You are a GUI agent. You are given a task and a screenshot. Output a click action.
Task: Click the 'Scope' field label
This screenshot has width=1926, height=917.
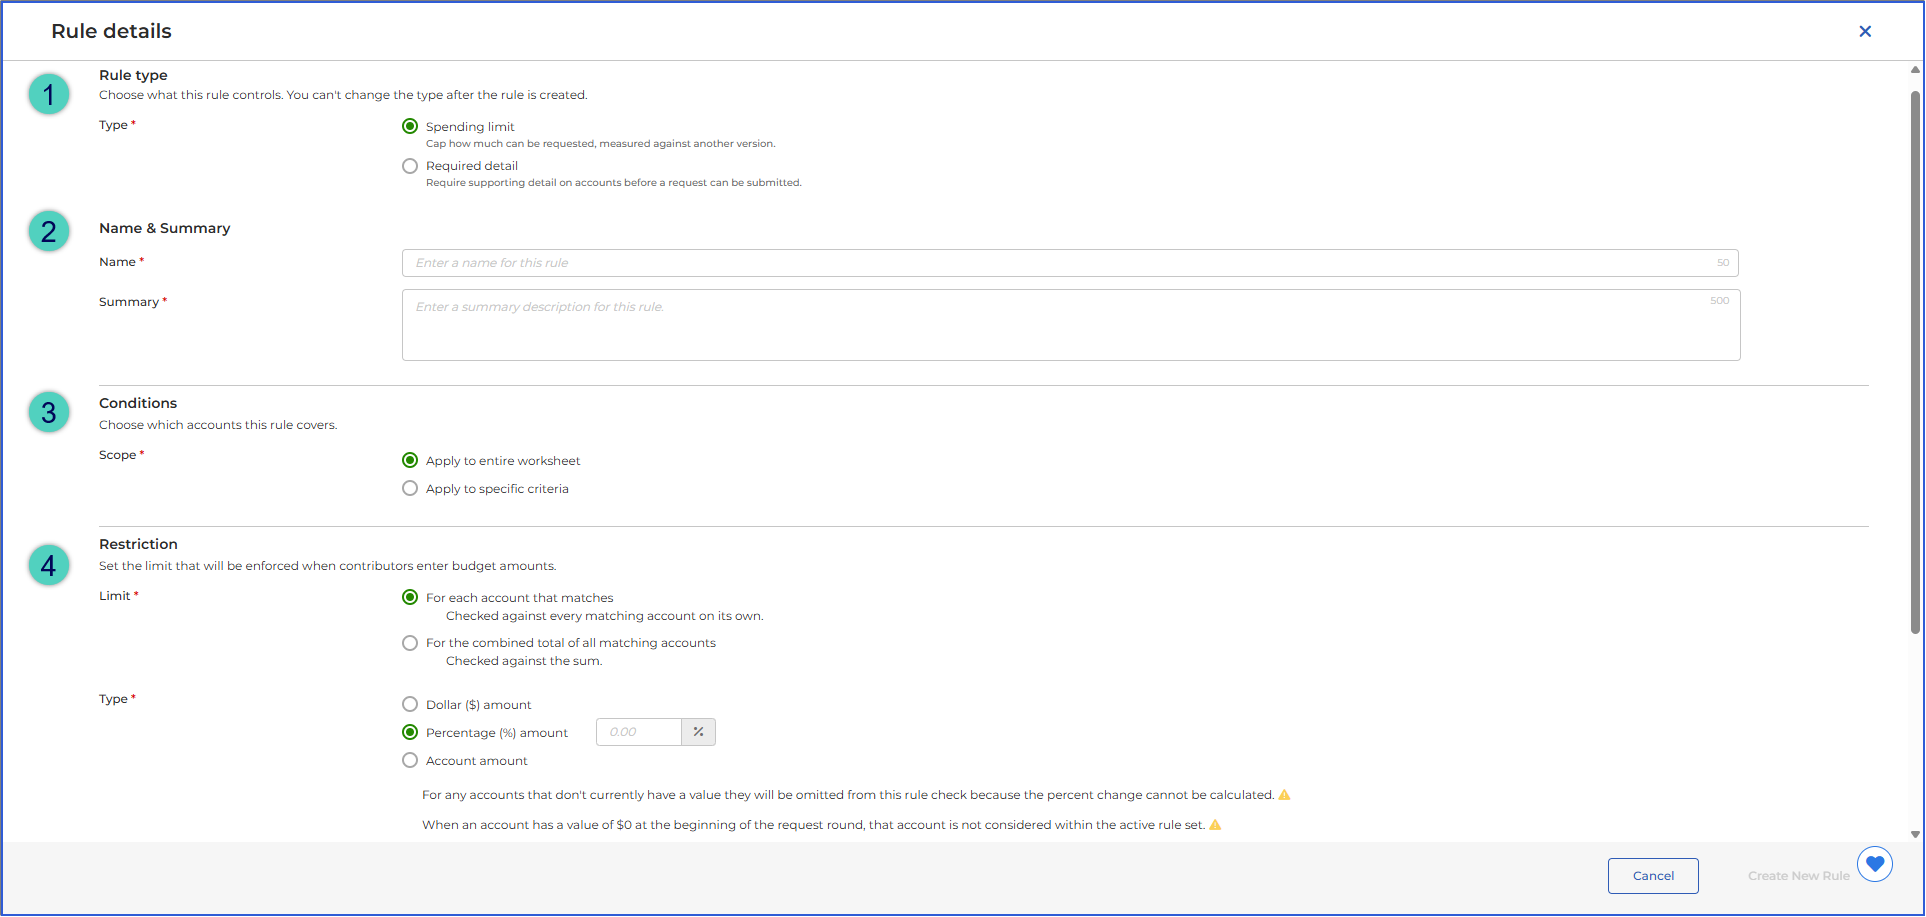point(117,455)
